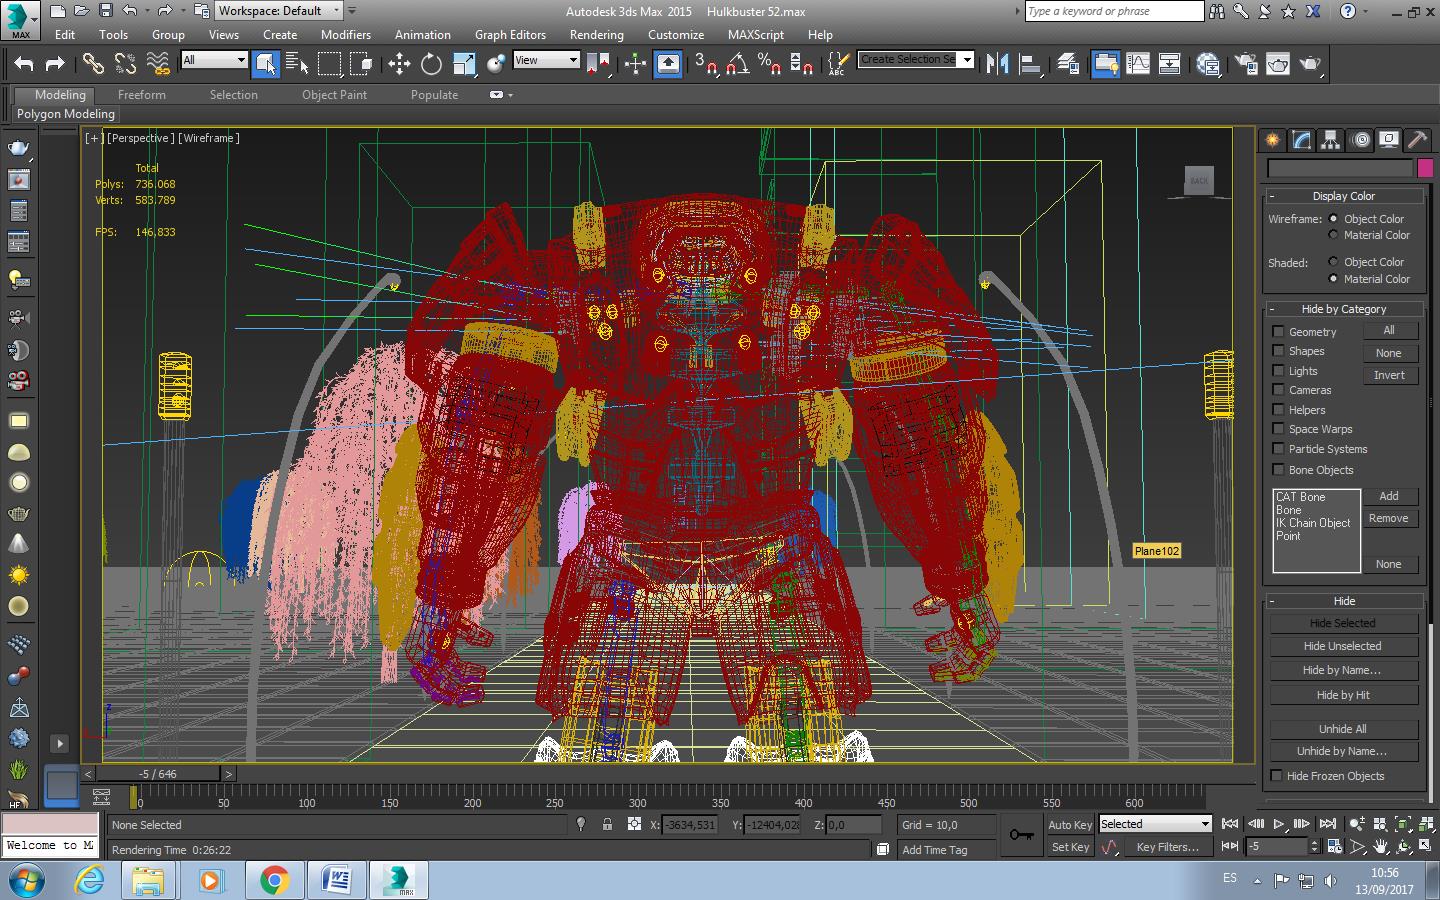Set Wireframe to Material Color
Image resolution: width=1440 pixels, height=900 pixels.
pyautogui.click(x=1333, y=235)
